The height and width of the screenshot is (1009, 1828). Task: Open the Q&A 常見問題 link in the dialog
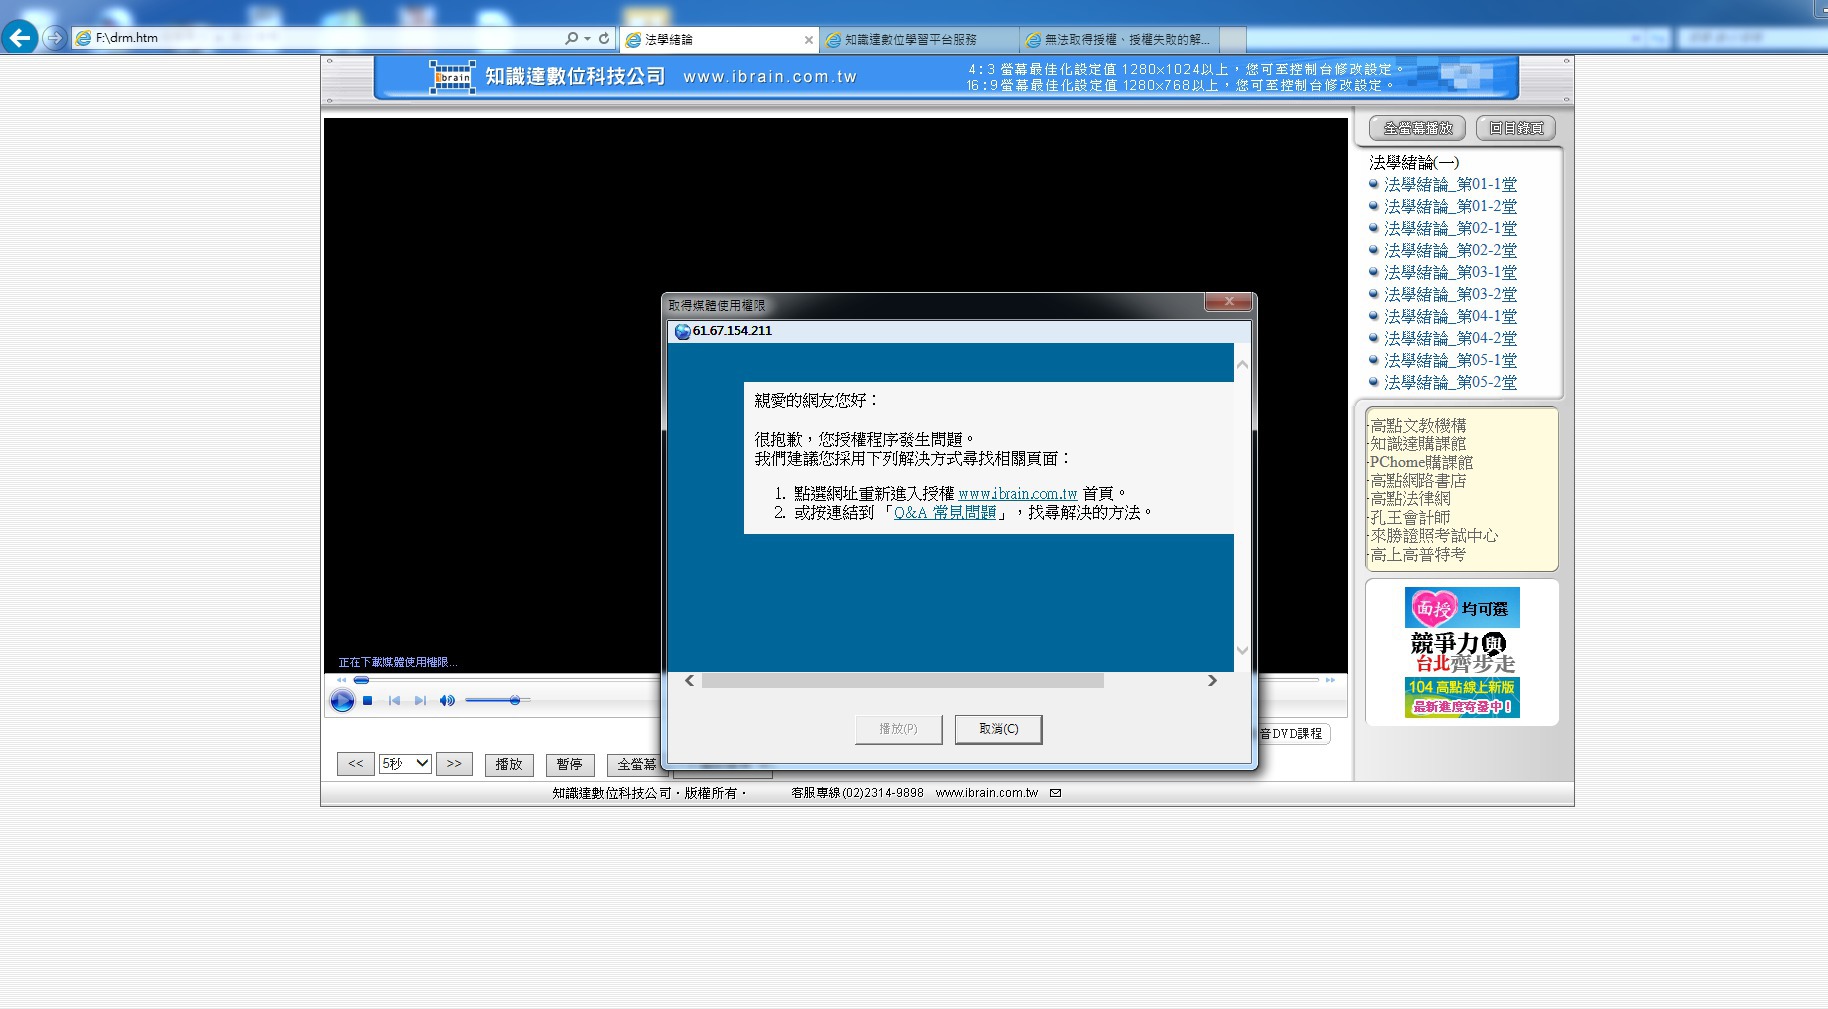945,512
